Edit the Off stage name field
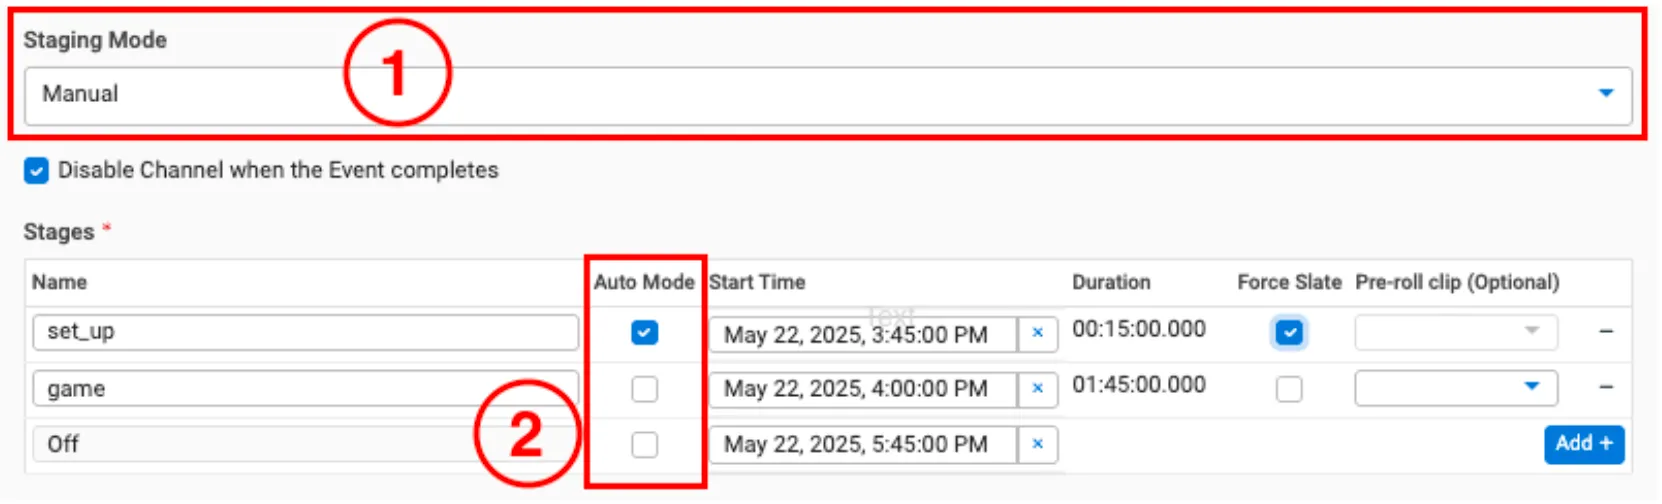Screen dimensions: 1662x504 [305, 445]
